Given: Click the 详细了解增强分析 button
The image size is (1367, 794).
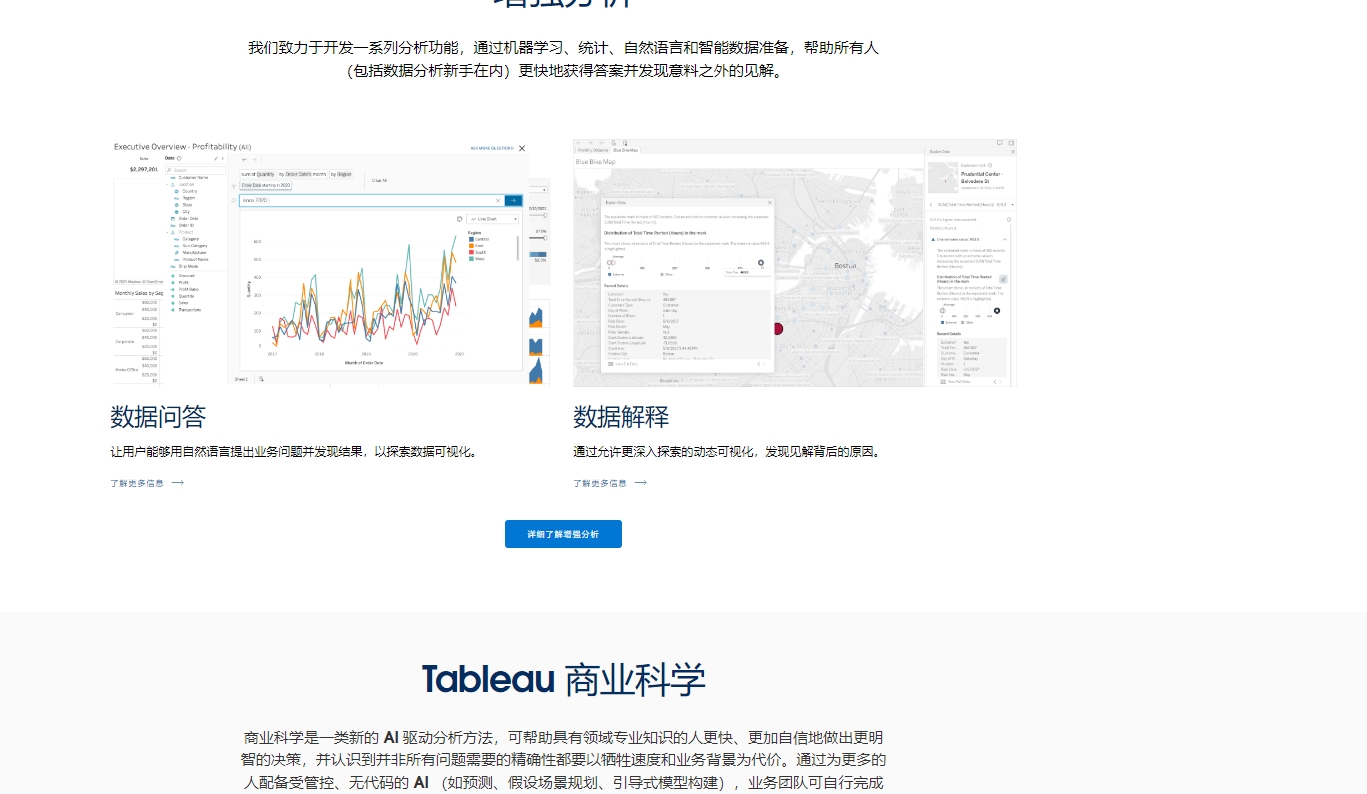Looking at the screenshot, I should tap(563, 534).
